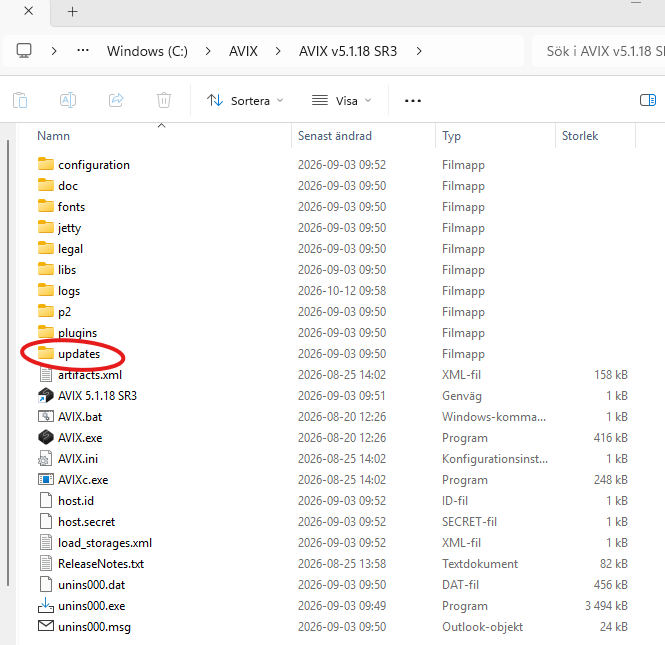665x645 pixels.
Task: Select the legal folder icon
Action: 46,248
